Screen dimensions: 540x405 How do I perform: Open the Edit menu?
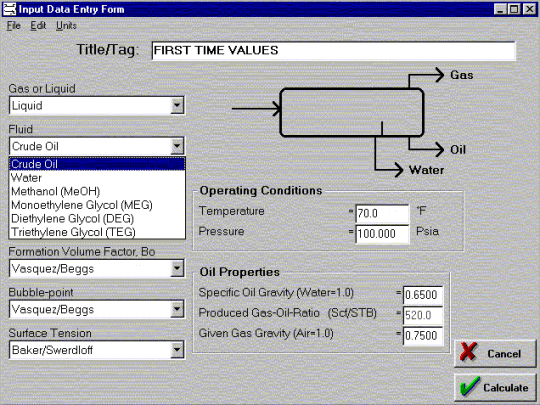tap(38, 26)
